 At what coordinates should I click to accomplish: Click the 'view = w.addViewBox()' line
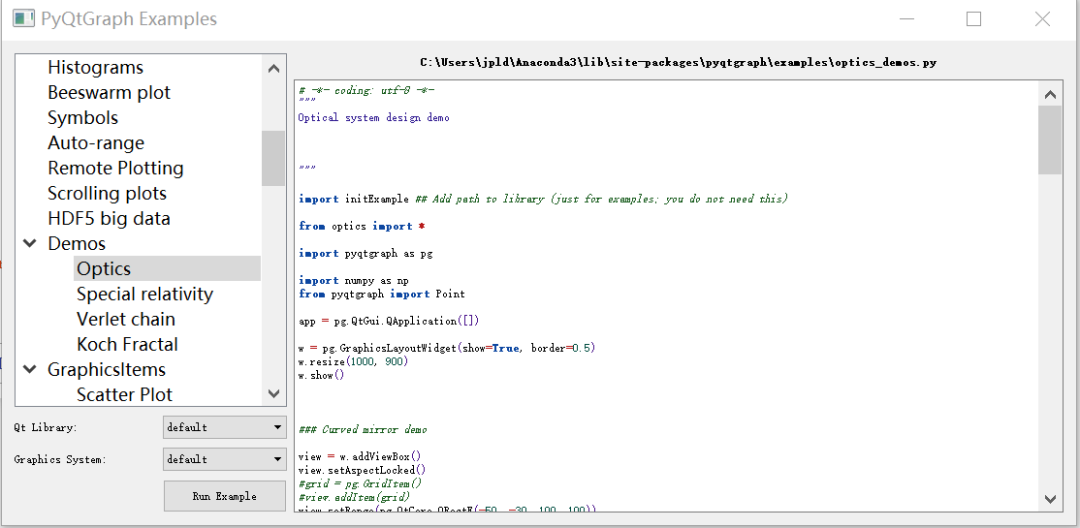[359, 456]
